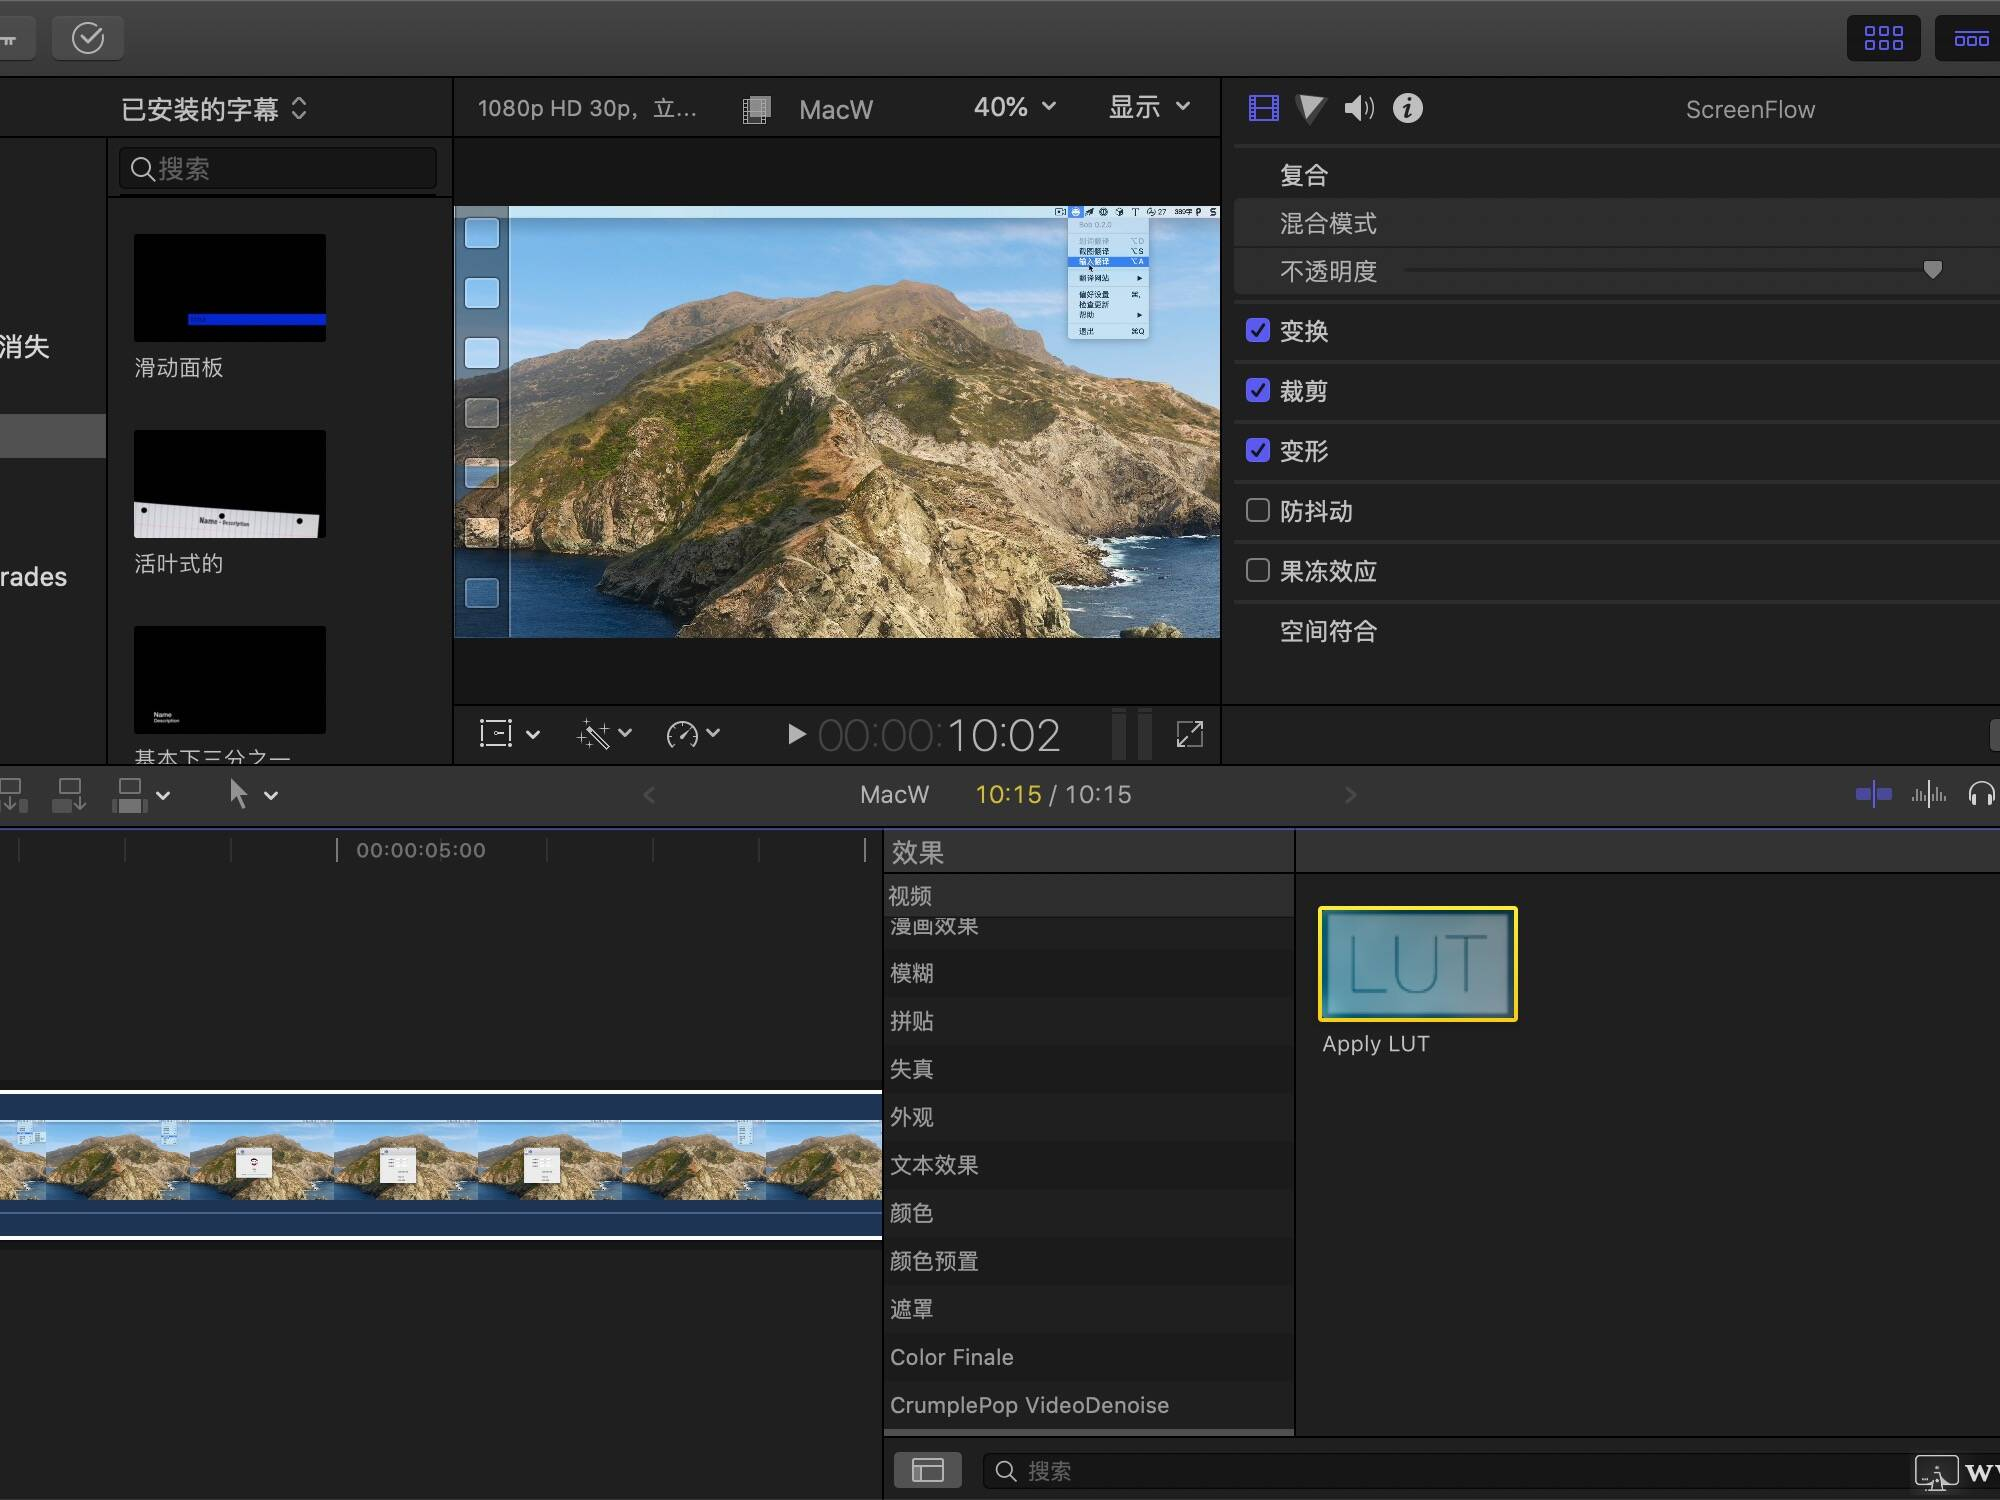Open the 40% zoom dropdown
The width and height of the screenshot is (2000, 1500).
pos(1012,107)
